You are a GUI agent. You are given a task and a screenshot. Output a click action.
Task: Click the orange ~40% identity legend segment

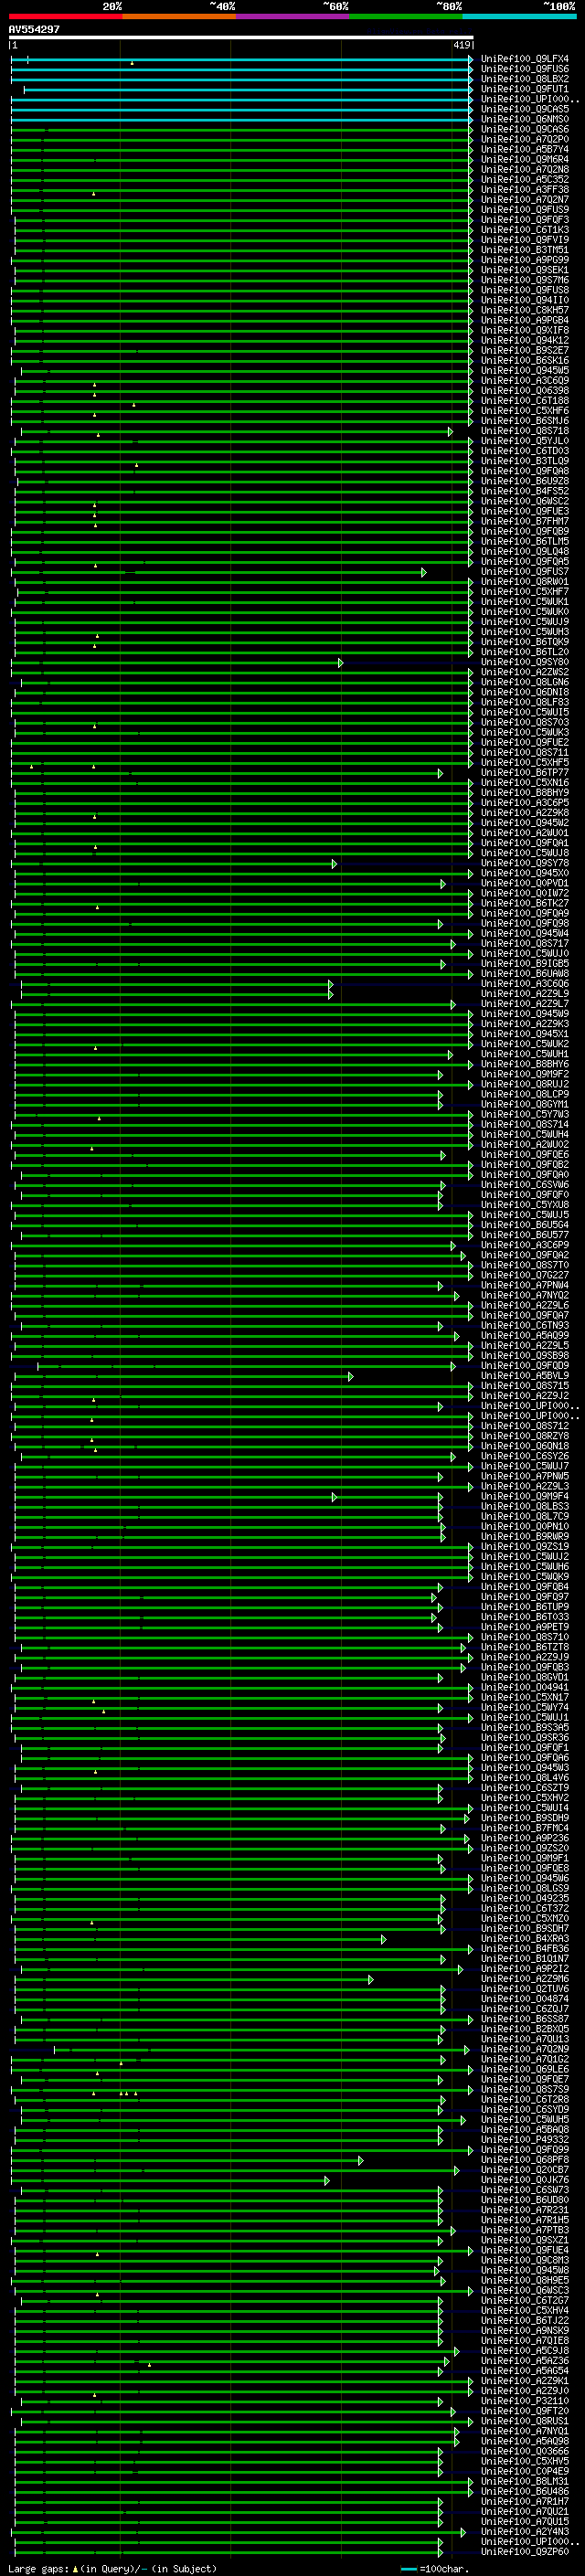click(179, 16)
